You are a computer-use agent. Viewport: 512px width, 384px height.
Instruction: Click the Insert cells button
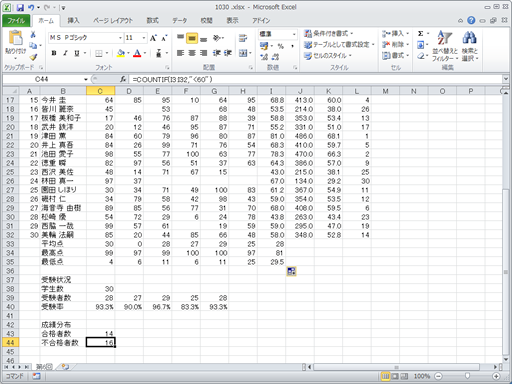point(395,33)
